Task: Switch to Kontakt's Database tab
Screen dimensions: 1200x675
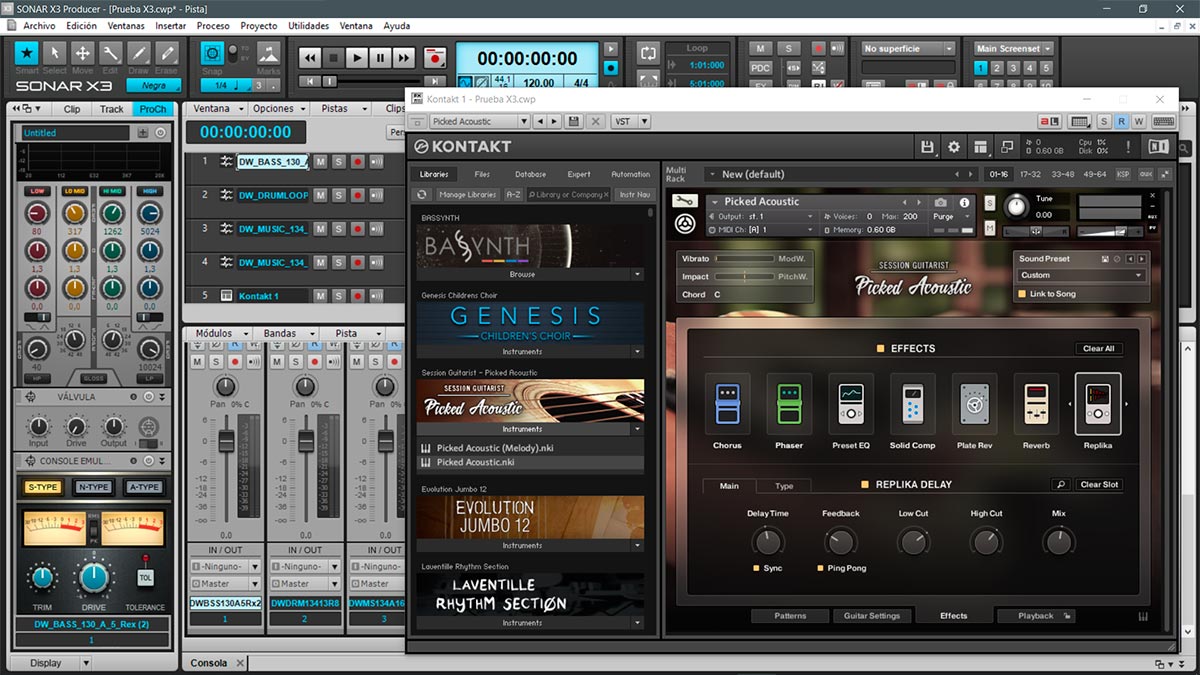Action: point(530,174)
